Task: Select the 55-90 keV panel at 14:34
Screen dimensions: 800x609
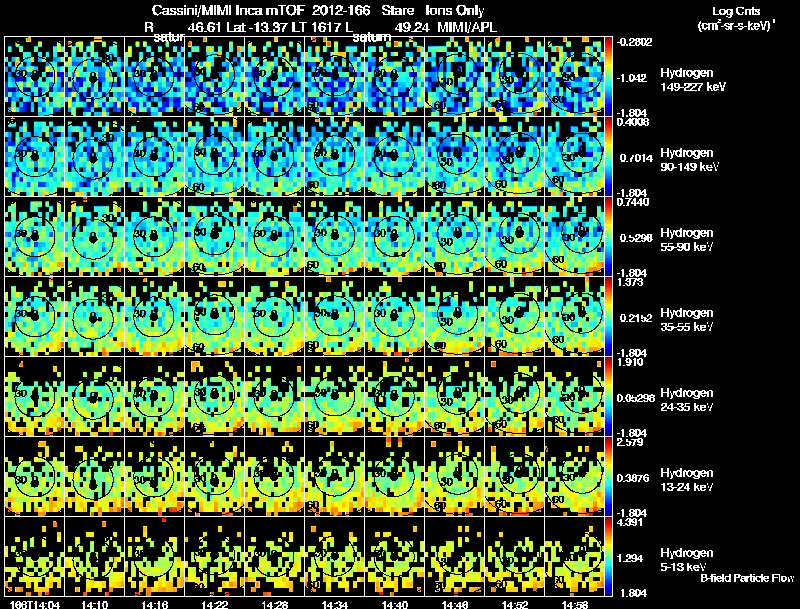Action: [x=335, y=236]
